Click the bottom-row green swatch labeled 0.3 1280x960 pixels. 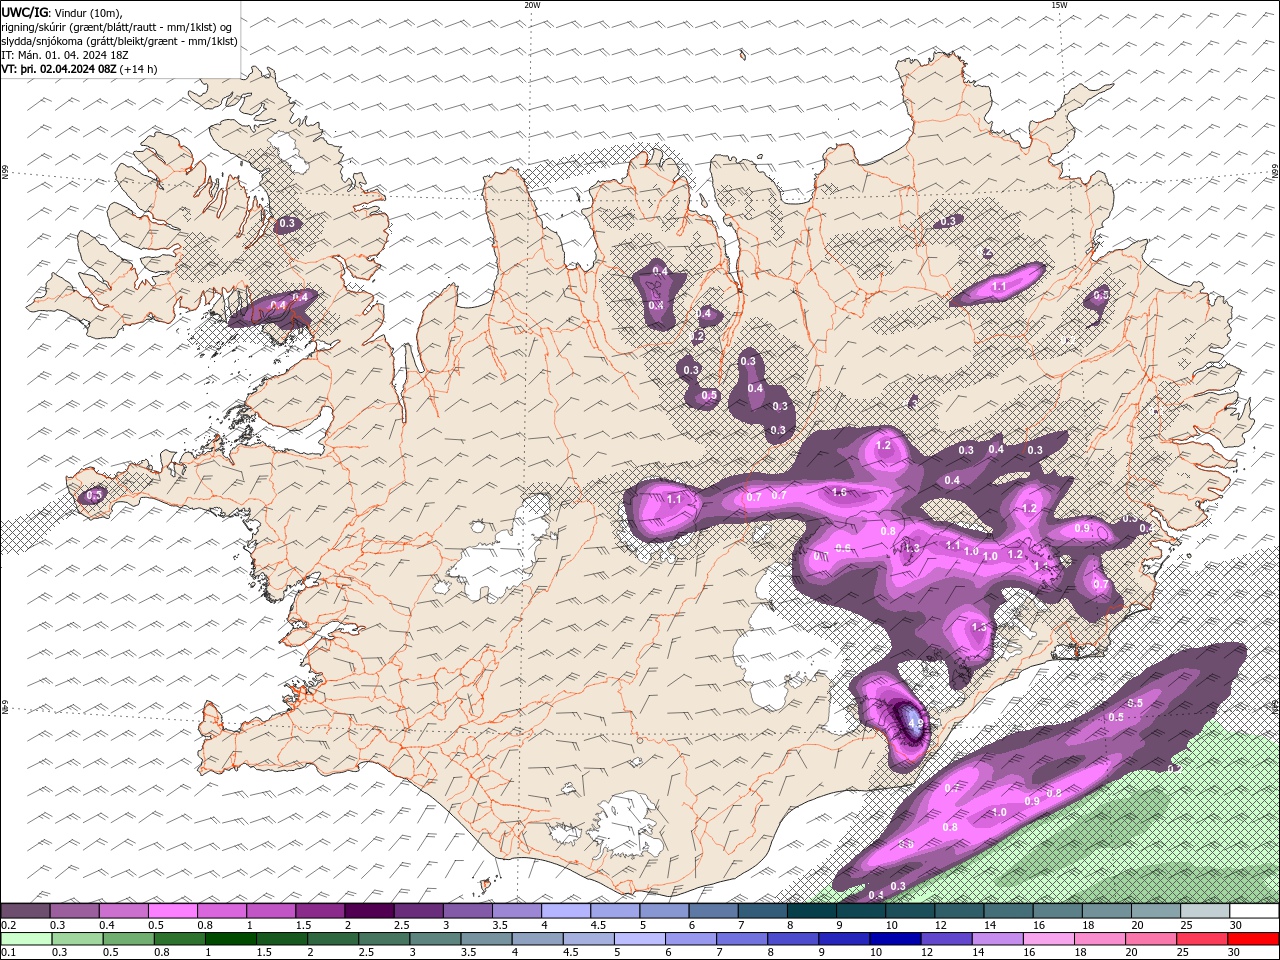pyautogui.click(x=76, y=939)
